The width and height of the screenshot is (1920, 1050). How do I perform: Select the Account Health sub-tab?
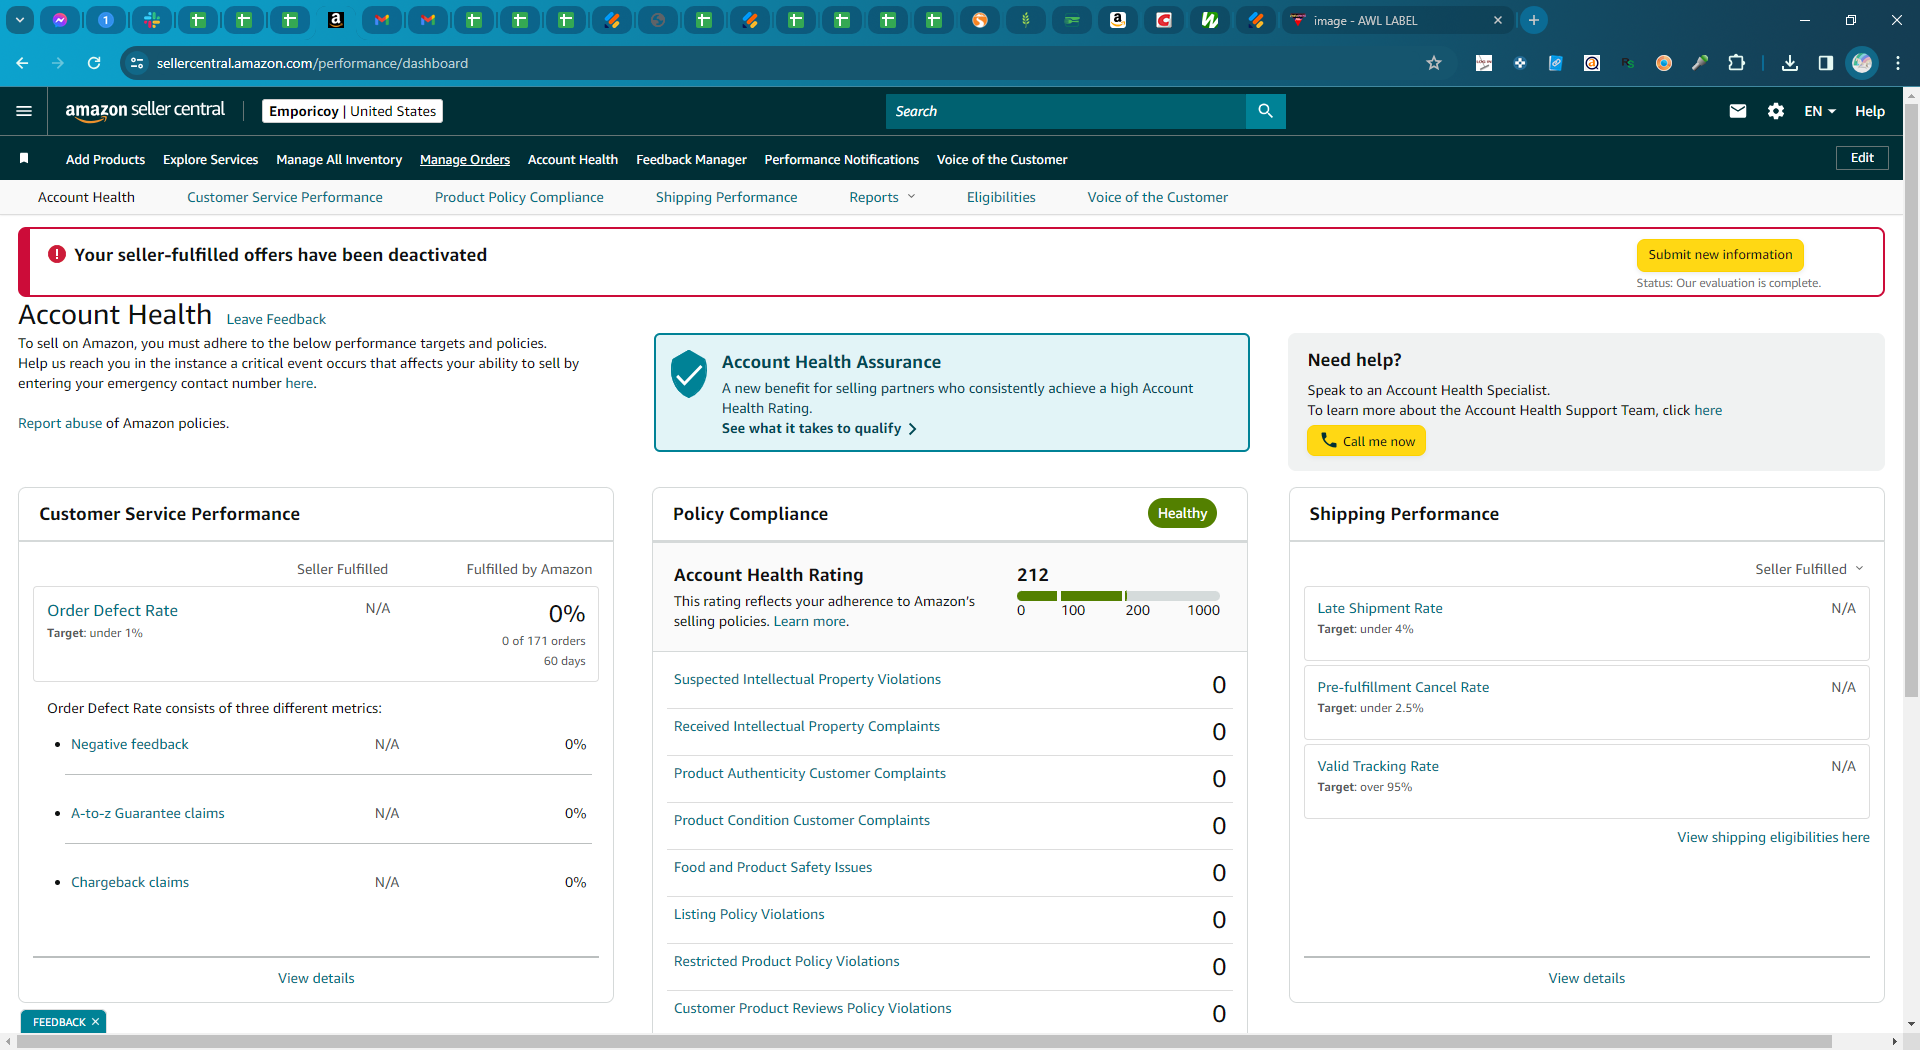[86, 197]
